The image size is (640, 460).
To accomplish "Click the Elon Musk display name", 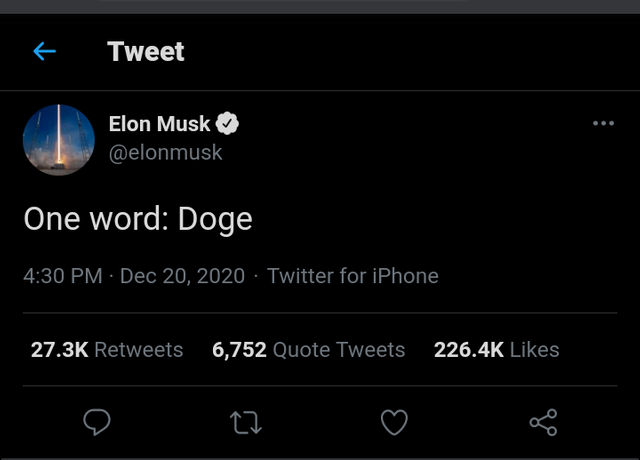I will (159, 124).
